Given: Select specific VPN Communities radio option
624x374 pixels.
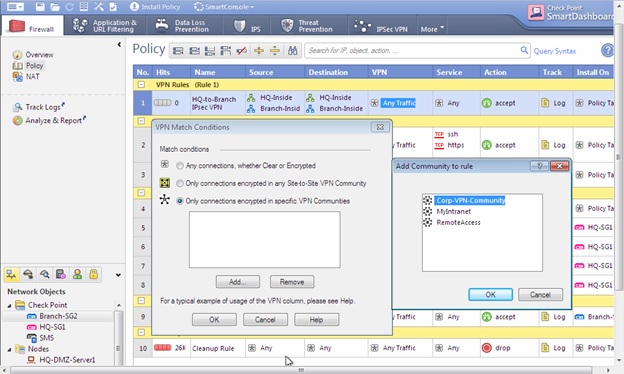Looking at the screenshot, I should 180,201.
